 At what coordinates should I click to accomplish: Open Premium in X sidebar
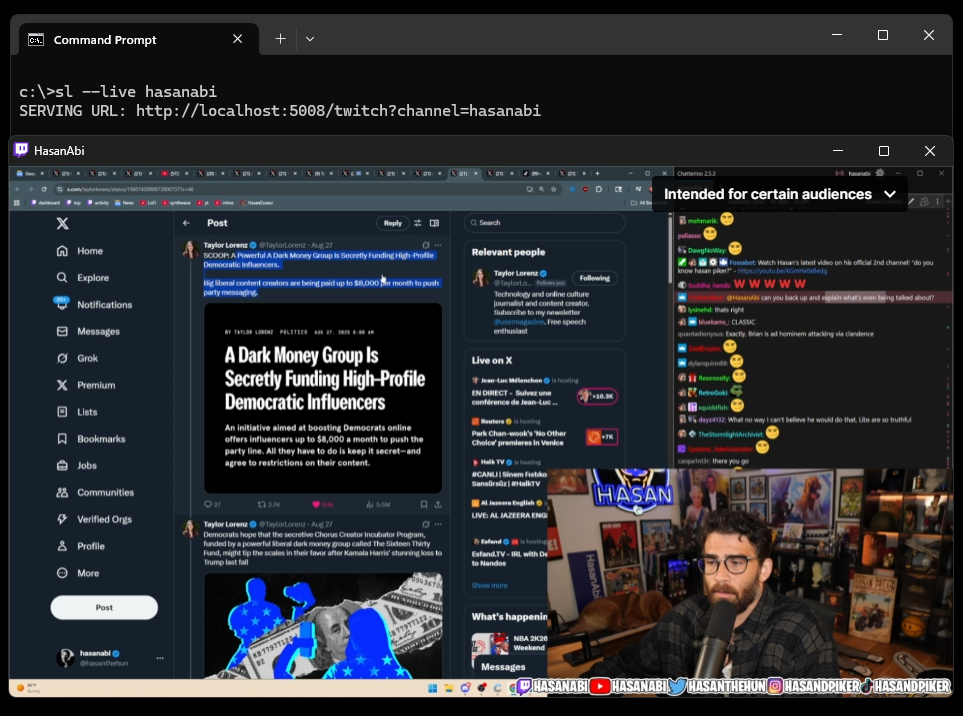pos(86,385)
